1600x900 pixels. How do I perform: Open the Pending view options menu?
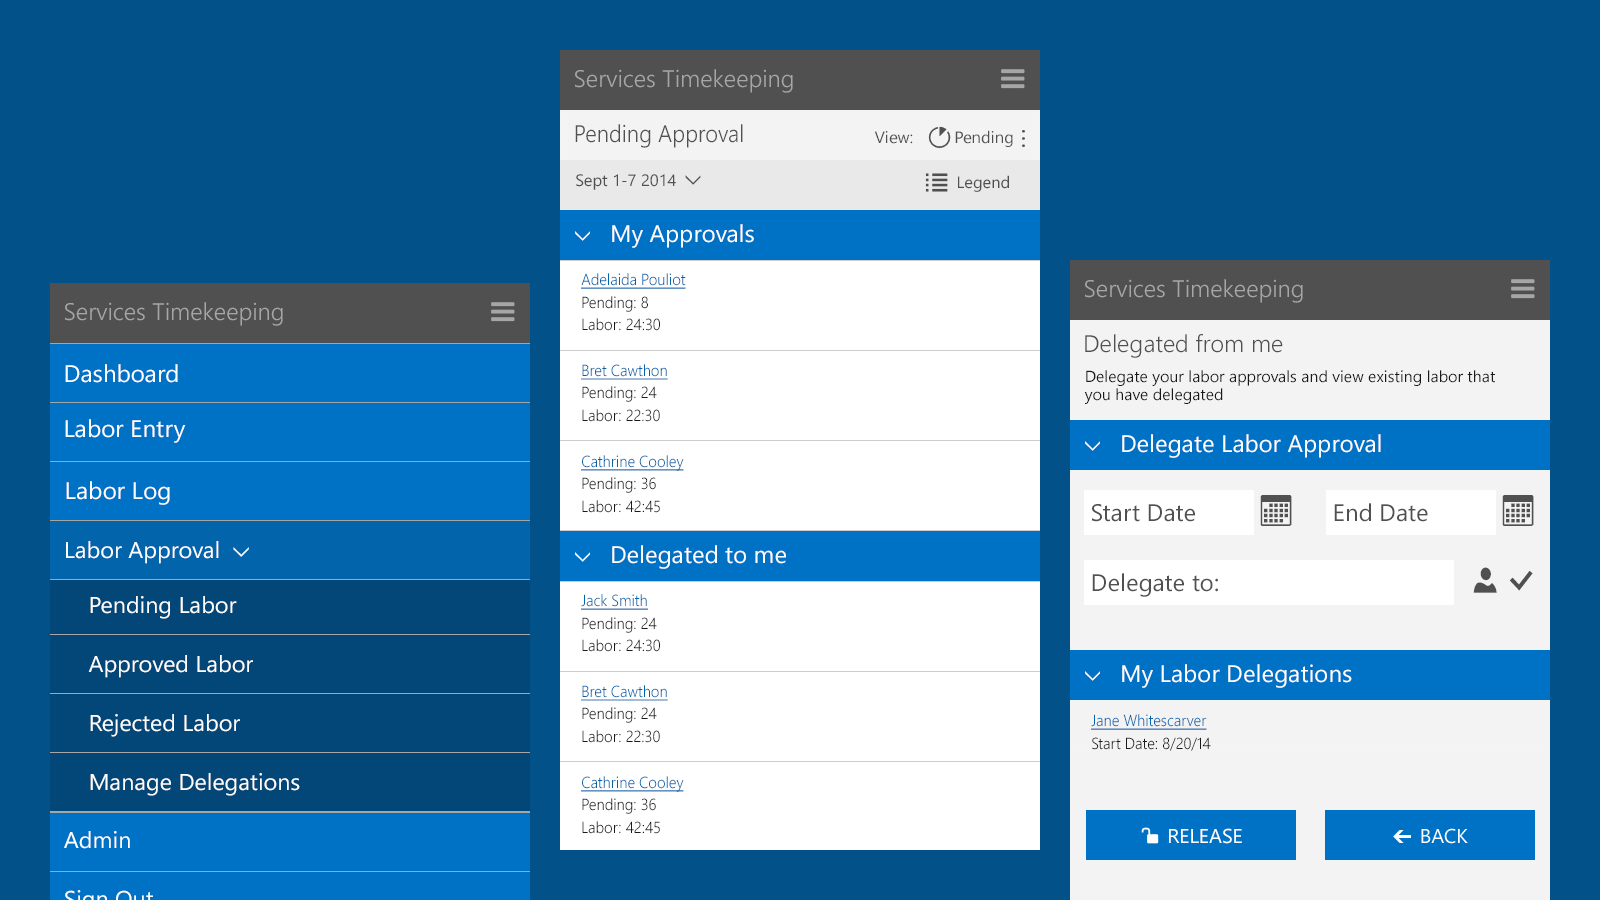tap(1023, 138)
